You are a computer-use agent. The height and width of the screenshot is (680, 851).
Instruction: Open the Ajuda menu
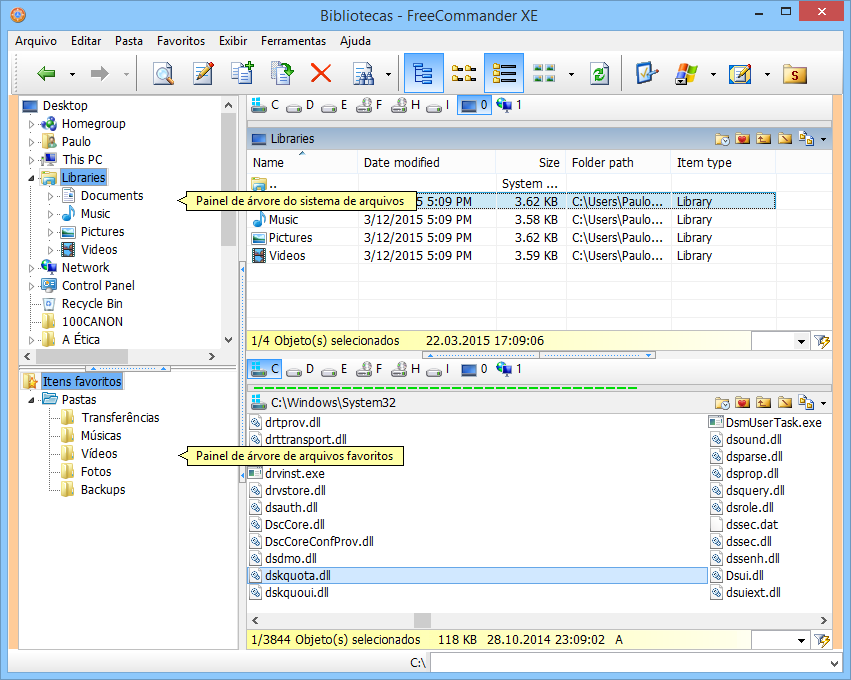tap(355, 41)
